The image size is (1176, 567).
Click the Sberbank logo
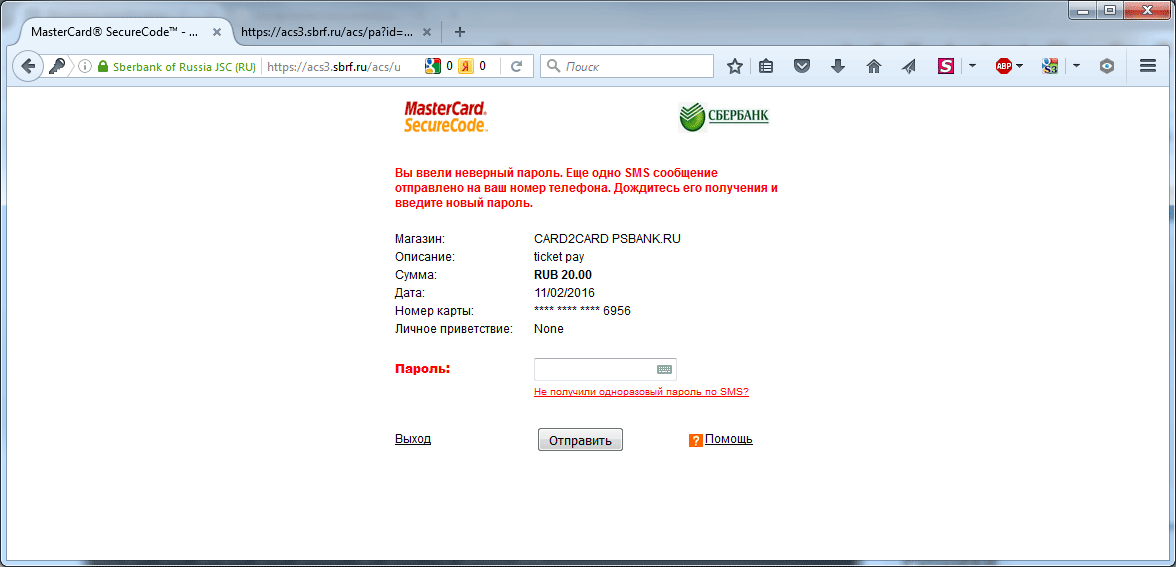tap(724, 117)
